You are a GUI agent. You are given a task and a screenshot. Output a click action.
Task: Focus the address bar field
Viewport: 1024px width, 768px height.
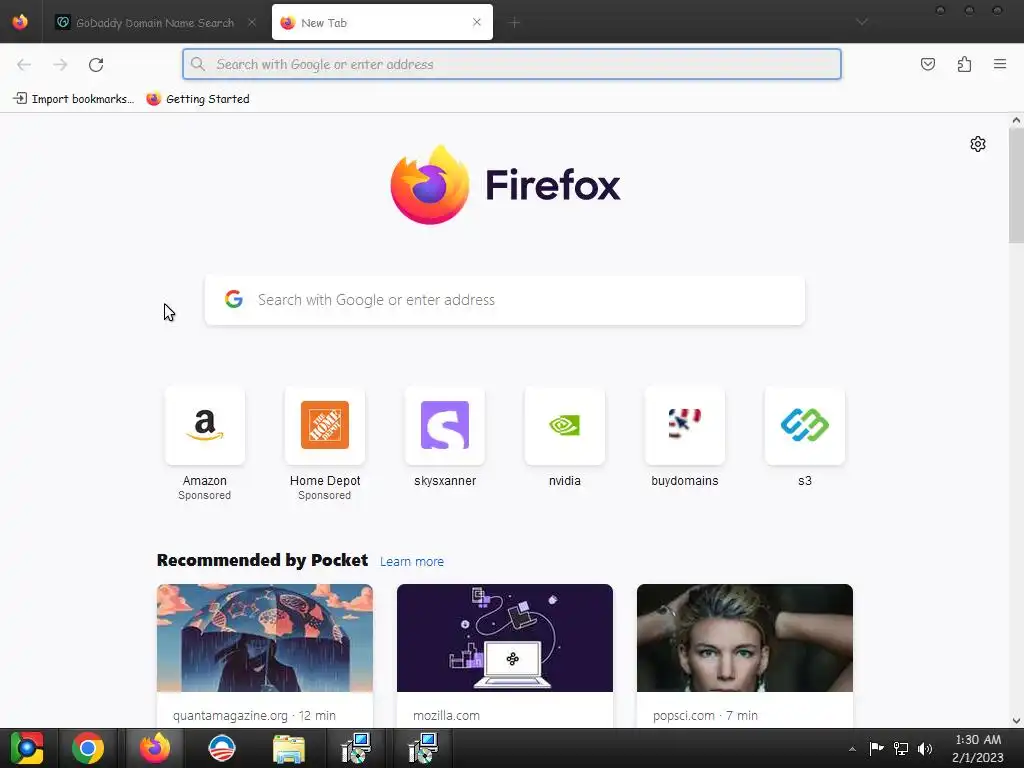[512, 64]
